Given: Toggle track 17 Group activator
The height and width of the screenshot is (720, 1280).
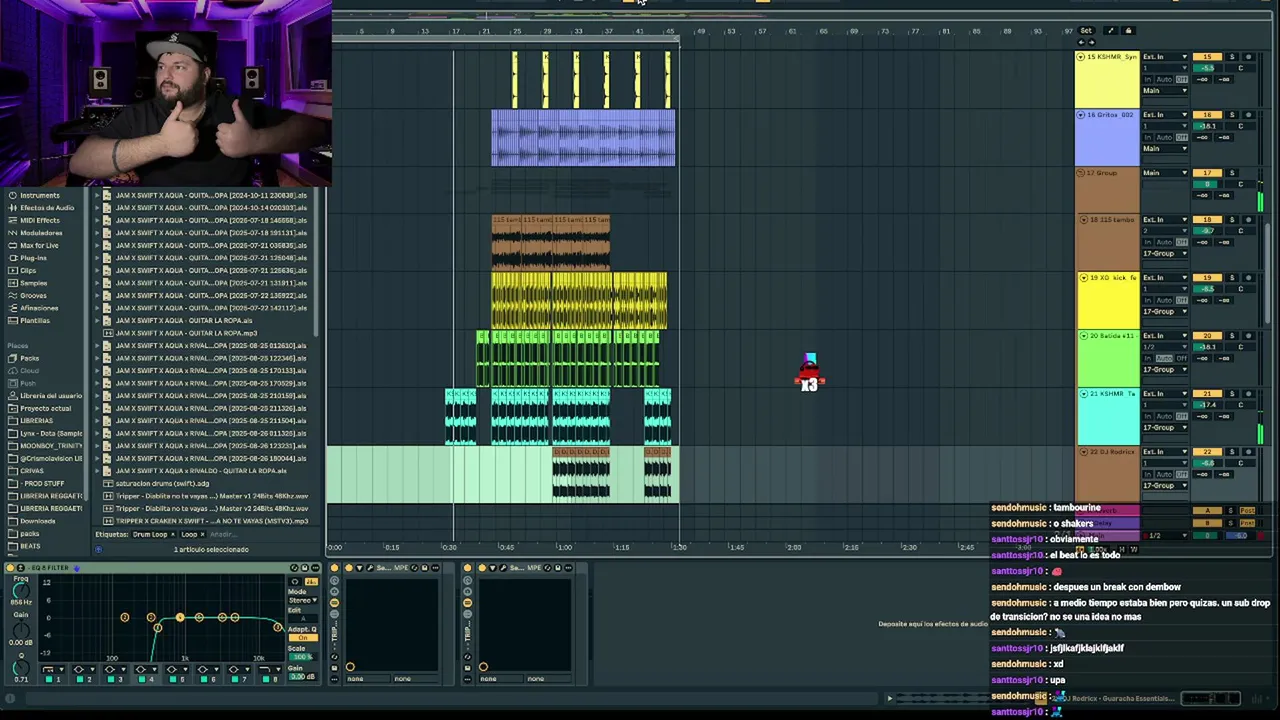Looking at the screenshot, I should pyautogui.click(x=1207, y=173).
